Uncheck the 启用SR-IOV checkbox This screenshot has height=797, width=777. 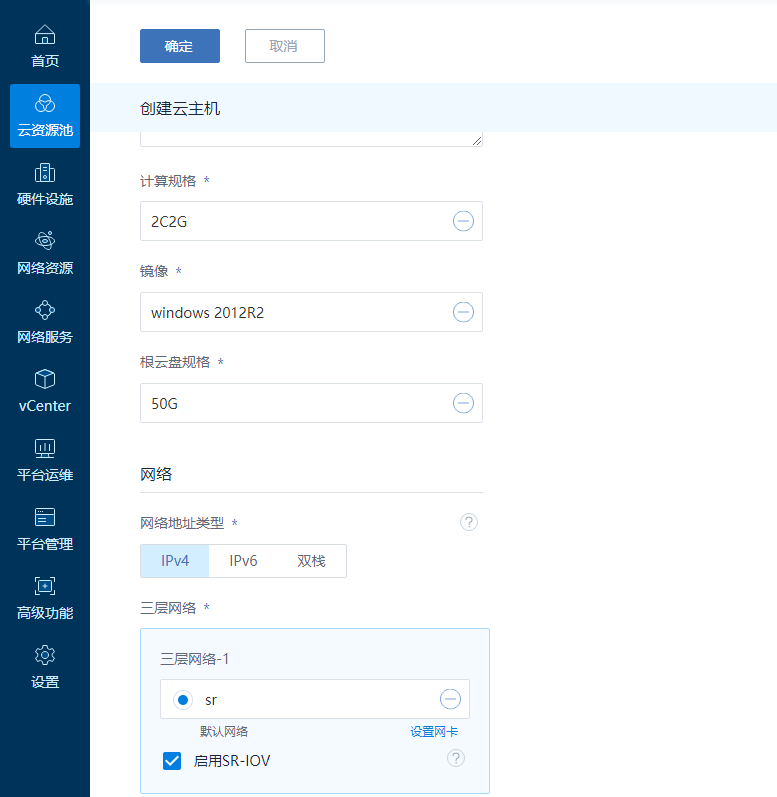(171, 761)
